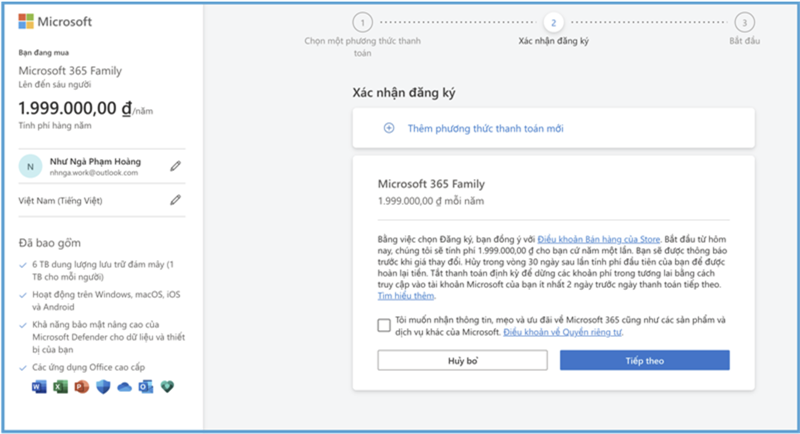Edit account Như Ngà Phạm Hoàng pencil icon
The height and width of the screenshot is (434, 800).
[x=176, y=166]
